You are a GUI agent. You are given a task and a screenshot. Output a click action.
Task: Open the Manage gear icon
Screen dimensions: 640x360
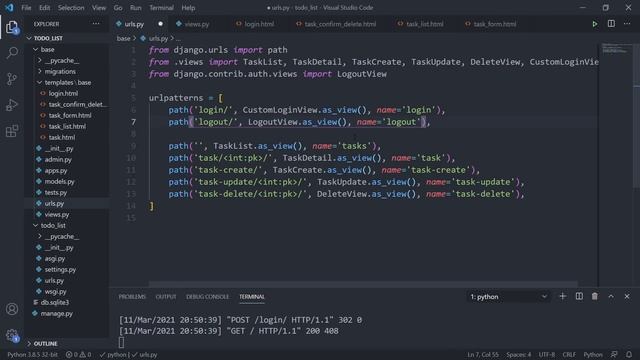pyautogui.click(x=12, y=336)
